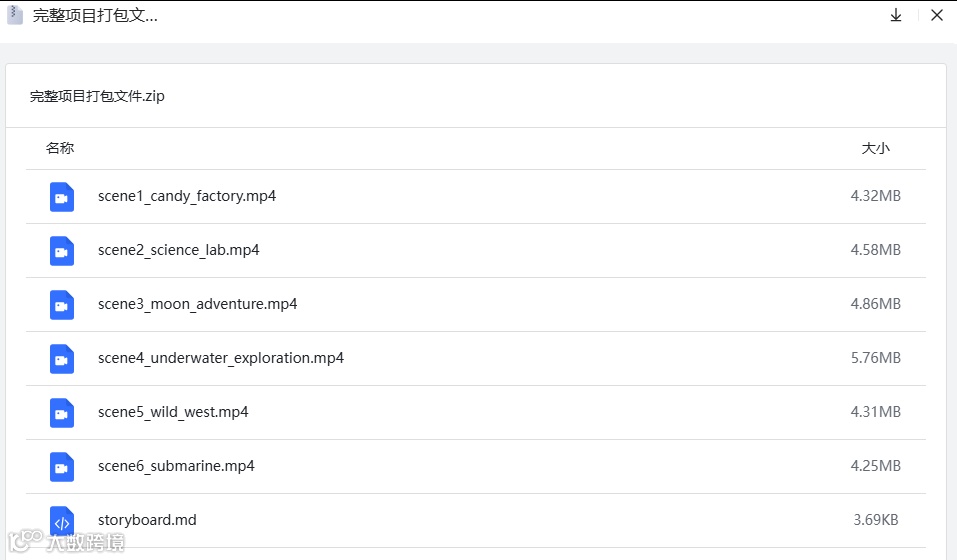Click the video icon beside scene2_science_lab.mp4
The width and height of the screenshot is (957, 560).
(x=62, y=251)
